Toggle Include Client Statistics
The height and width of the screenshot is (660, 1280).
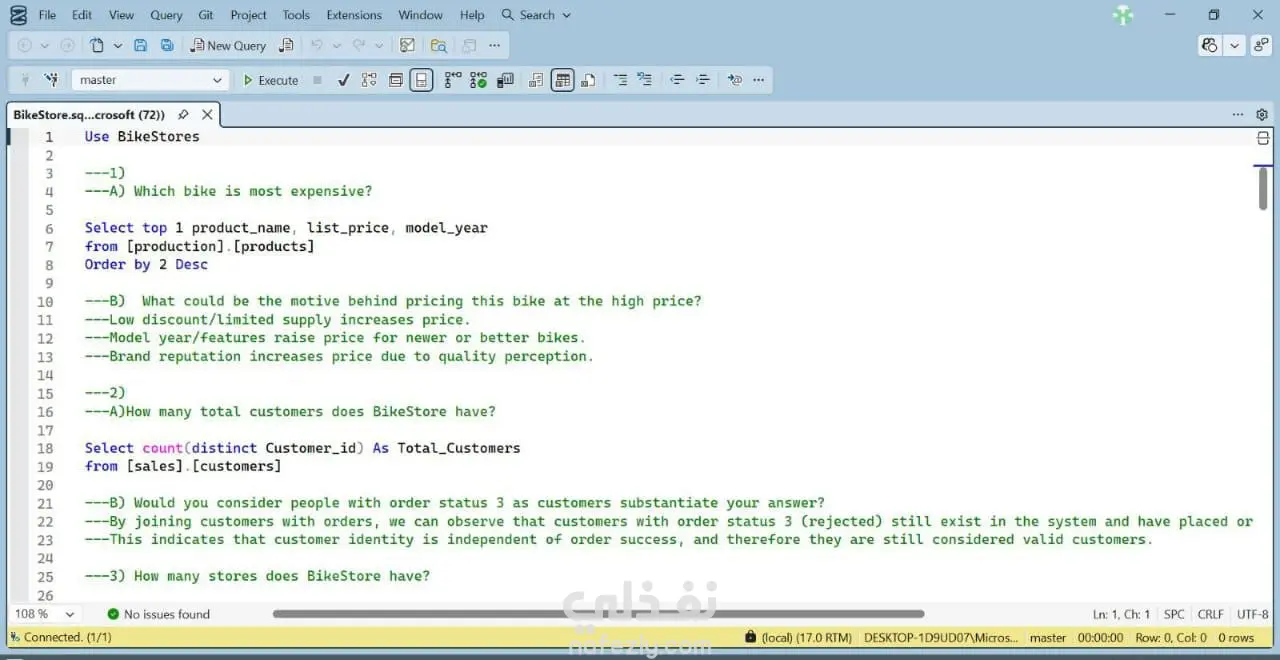click(505, 80)
